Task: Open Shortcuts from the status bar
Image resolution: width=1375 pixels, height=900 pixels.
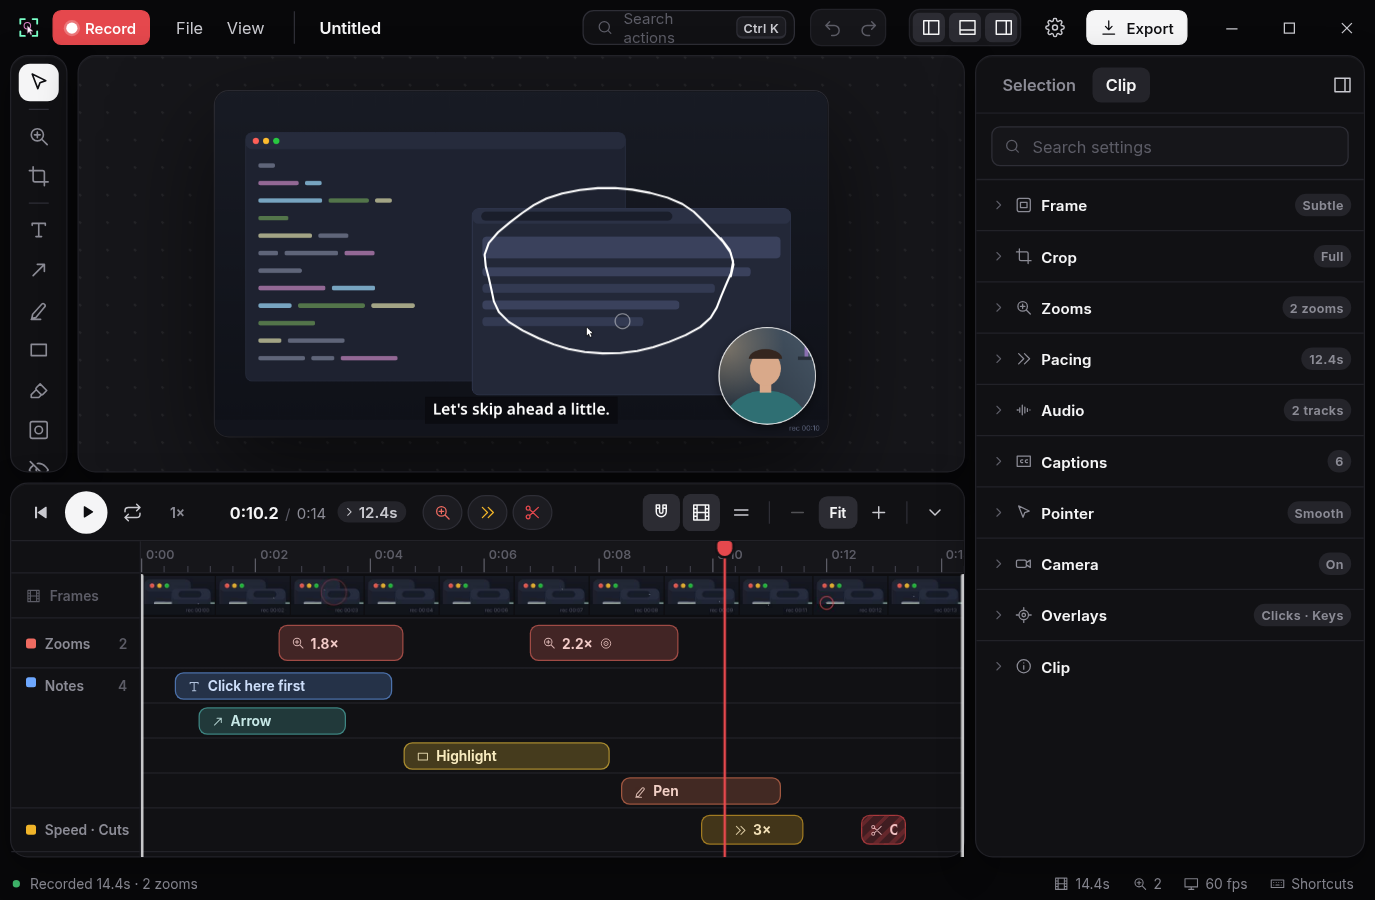Action: pyautogui.click(x=1312, y=884)
